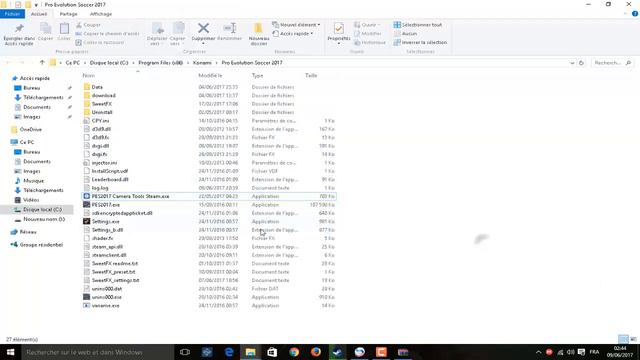Select Téléchargements under Accès rapide

tap(43, 98)
